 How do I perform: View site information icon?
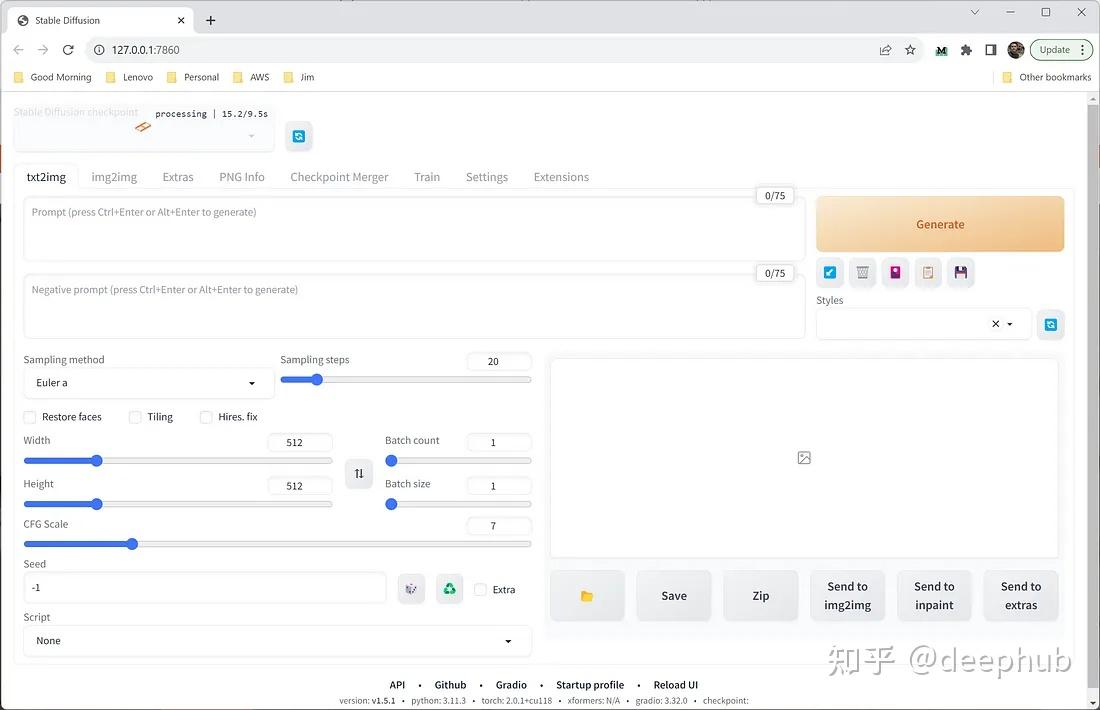pos(99,50)
